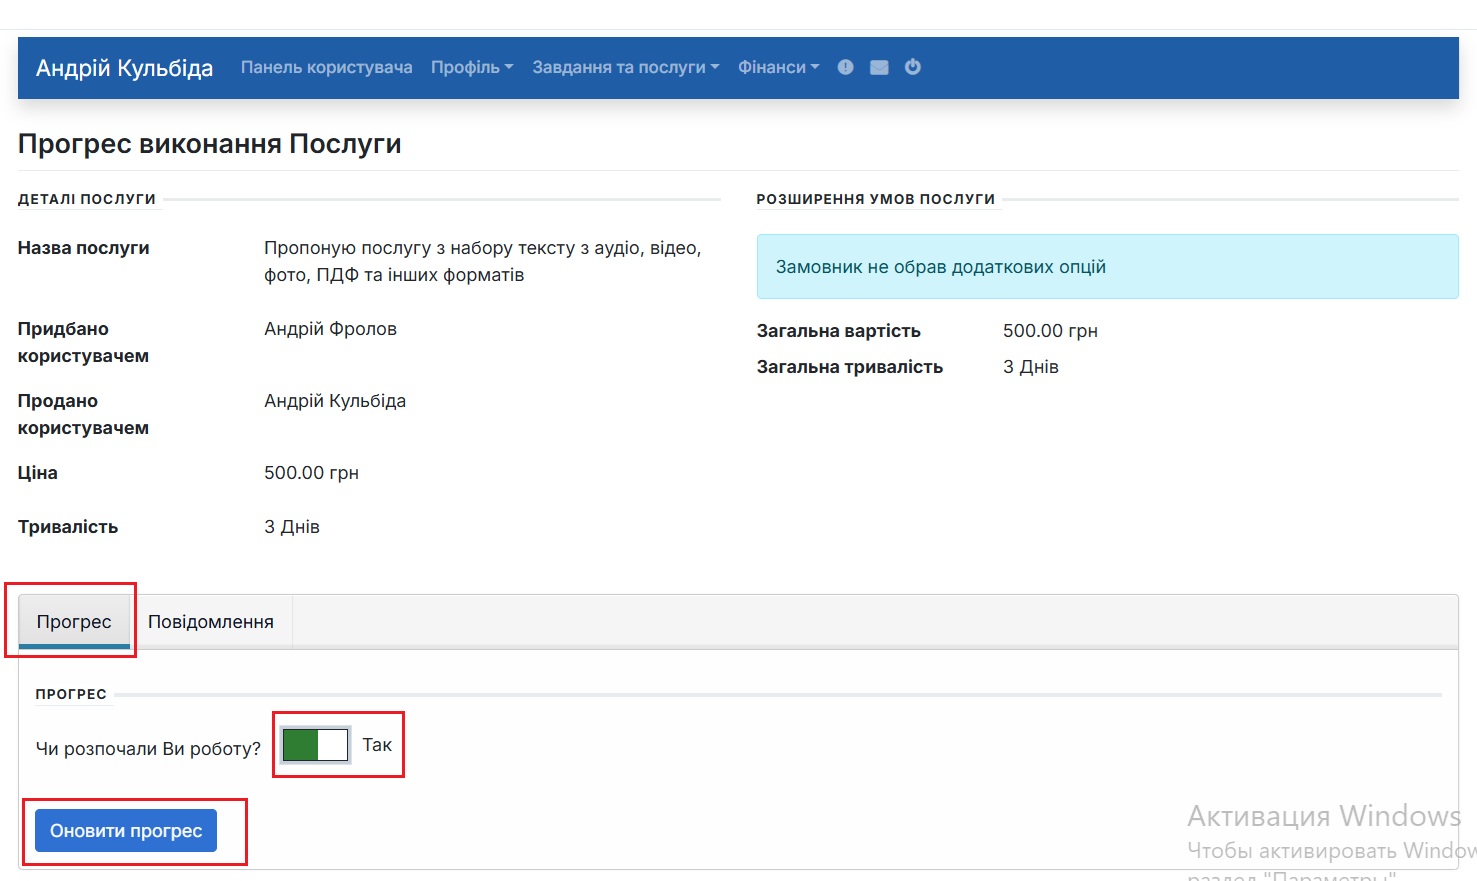The height and width of the screenshot is (881, 1477).
Task: Click the 'Загальна вартість' value 500.00 грн
Action: click(1050, 330)
